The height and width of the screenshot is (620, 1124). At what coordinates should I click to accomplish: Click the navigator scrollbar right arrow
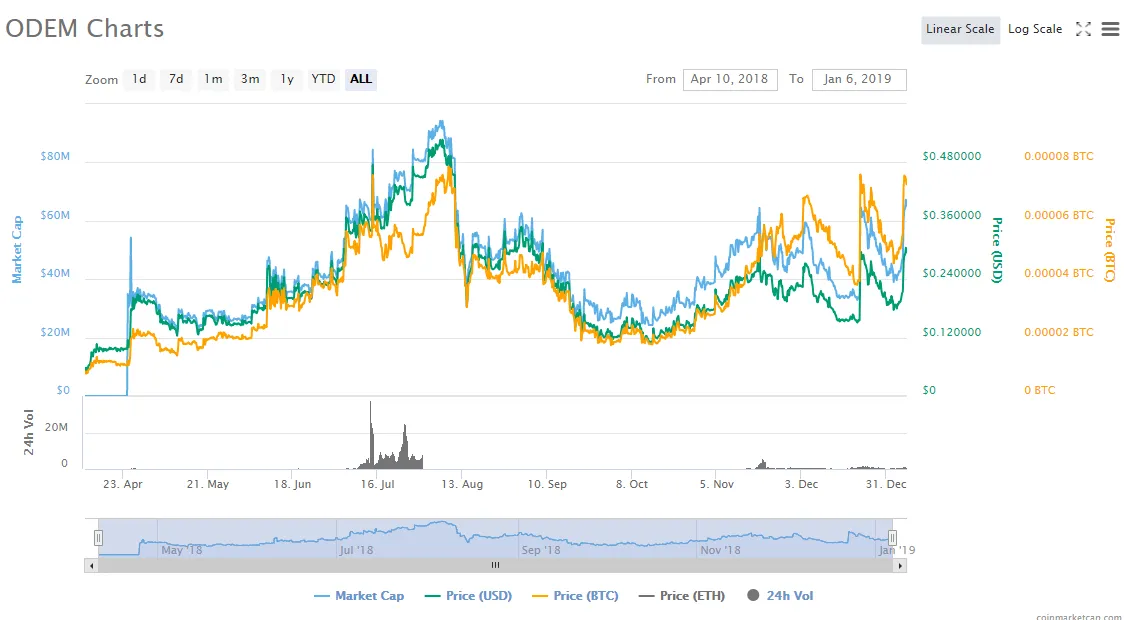click(x=900, y=566)
